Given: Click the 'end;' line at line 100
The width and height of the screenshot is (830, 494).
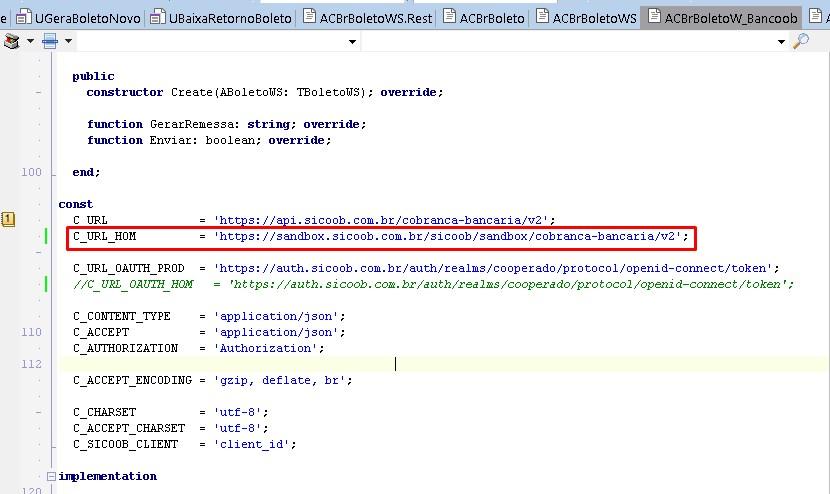Looking at the screenshot, I should tap(86, 172).
